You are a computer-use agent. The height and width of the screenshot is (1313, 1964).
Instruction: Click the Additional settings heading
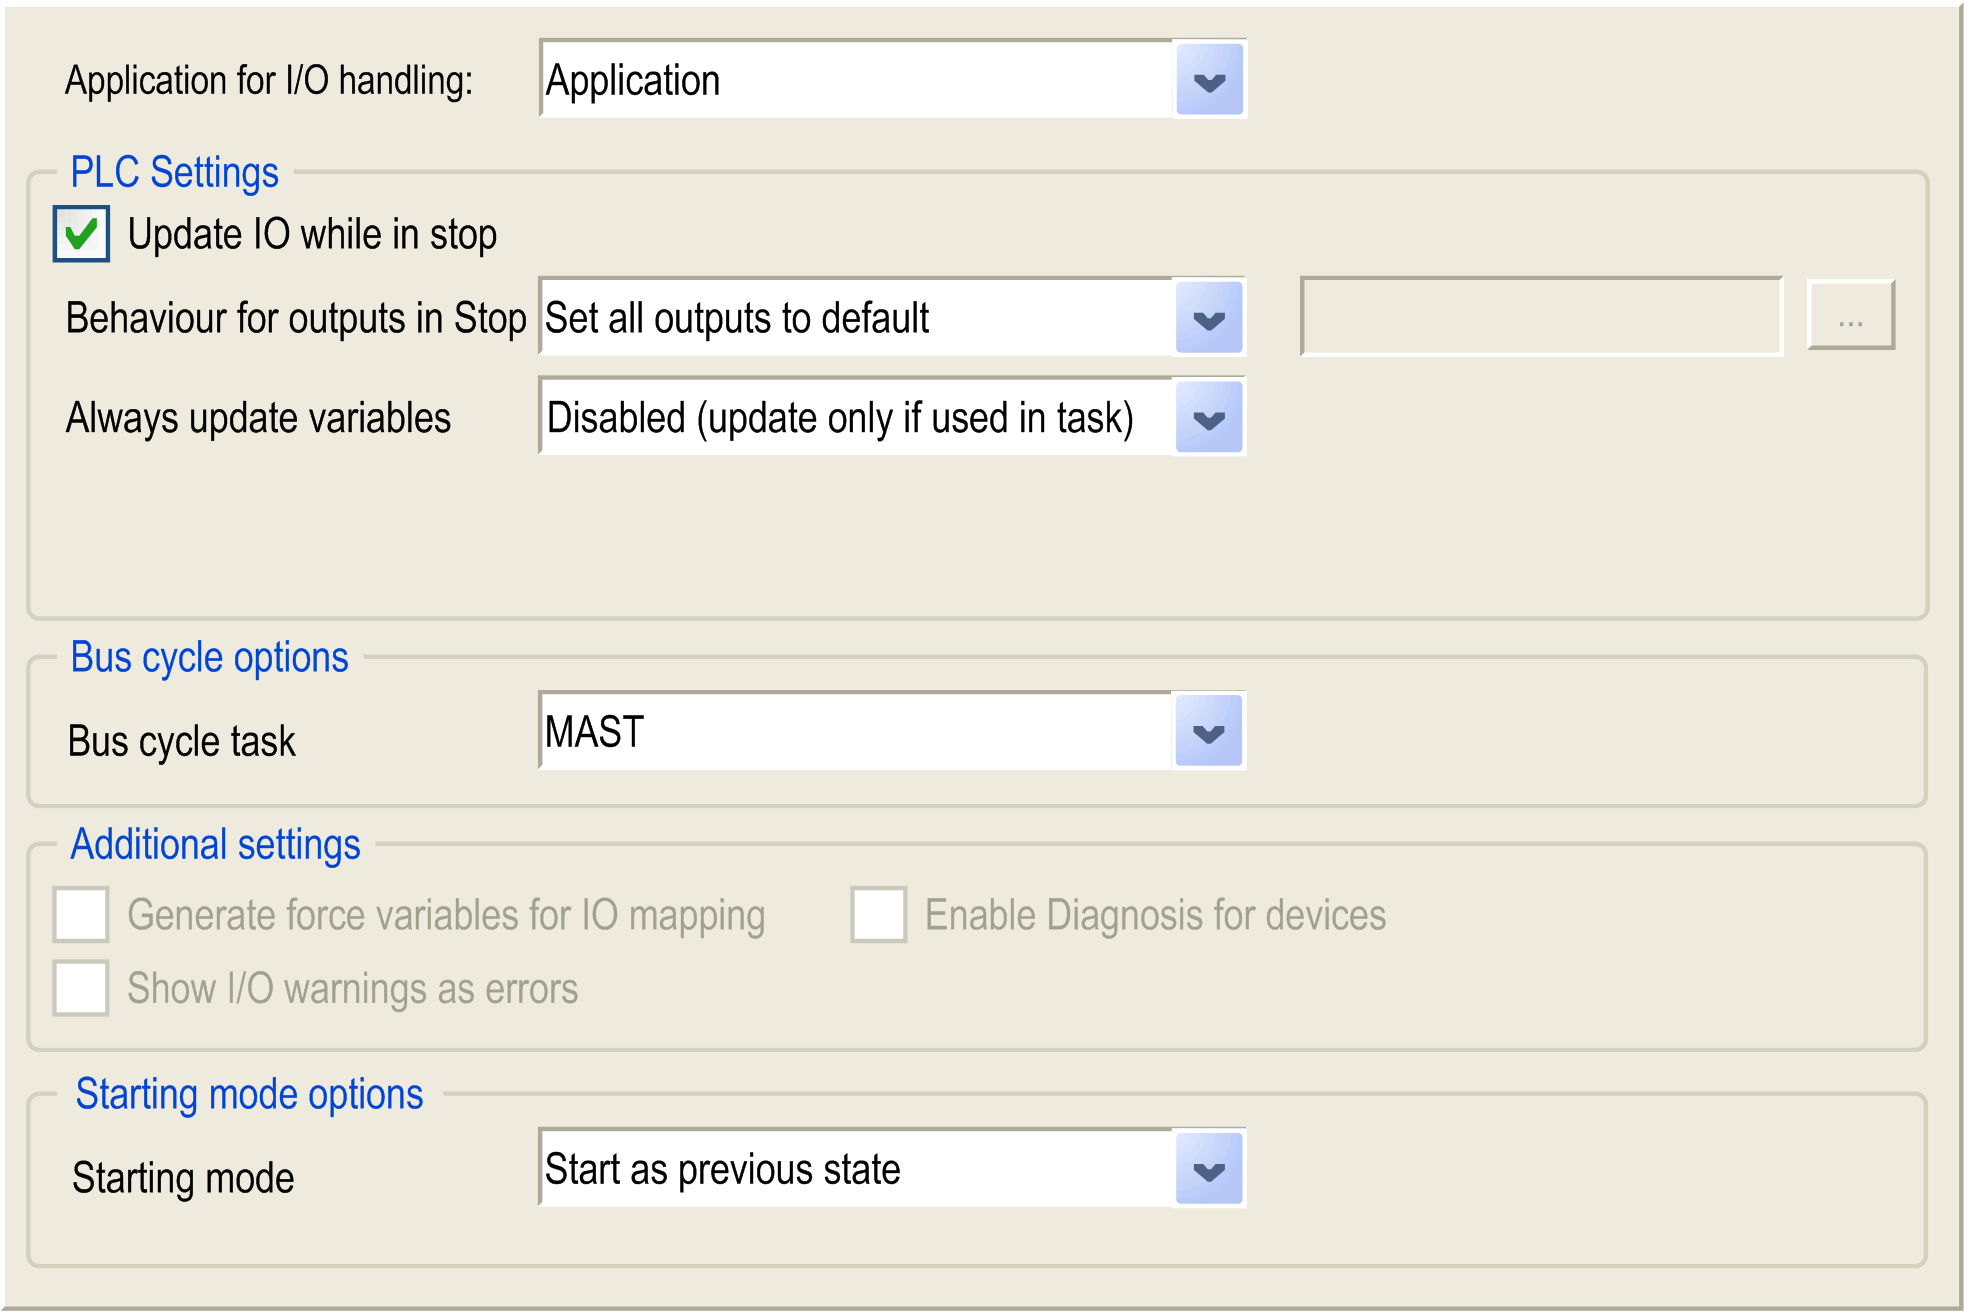pyautogui.click(x=215, y=845)
